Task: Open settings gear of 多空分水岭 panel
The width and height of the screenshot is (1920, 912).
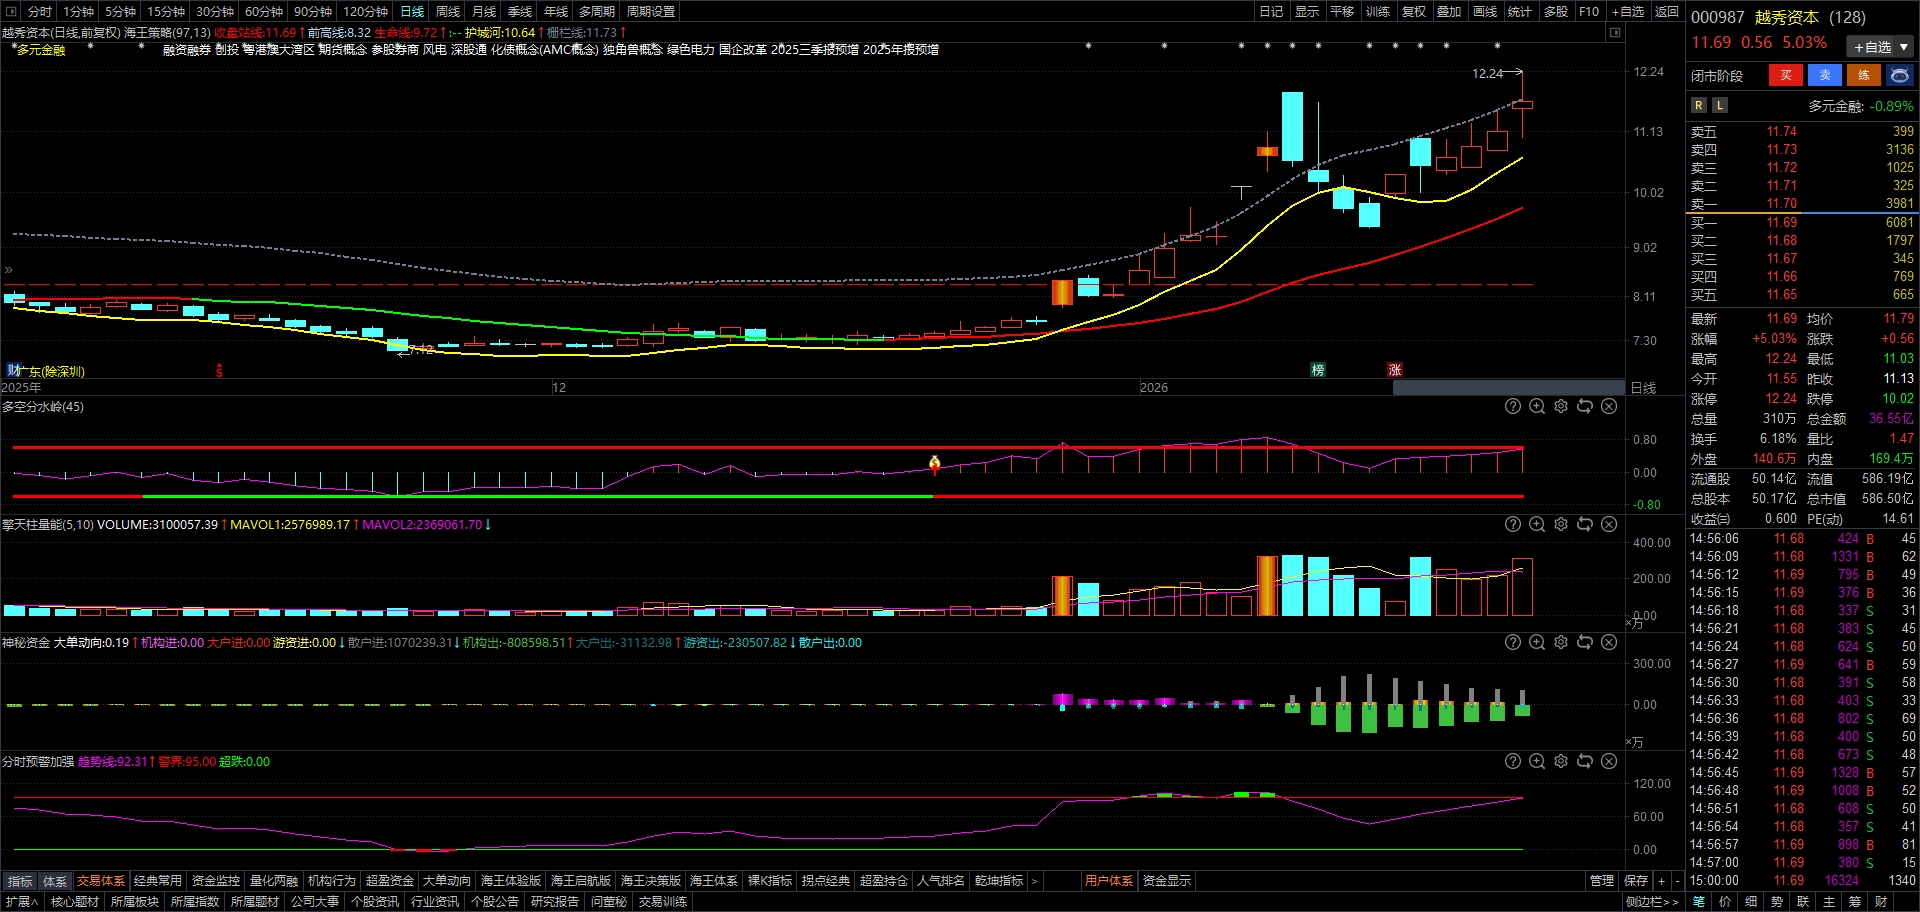Action: [1561, 406]
